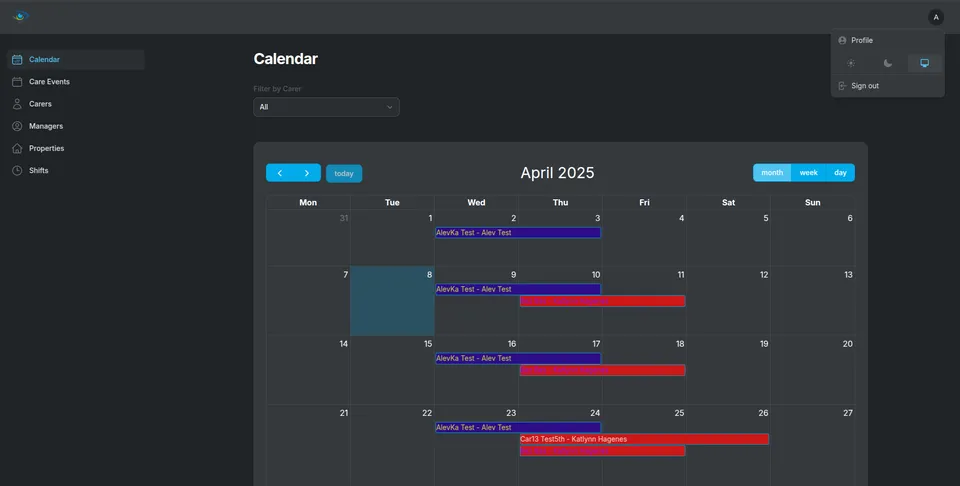Open Carers page label
This screenshot has height=486, width=960.
click(x=40, y=104)
